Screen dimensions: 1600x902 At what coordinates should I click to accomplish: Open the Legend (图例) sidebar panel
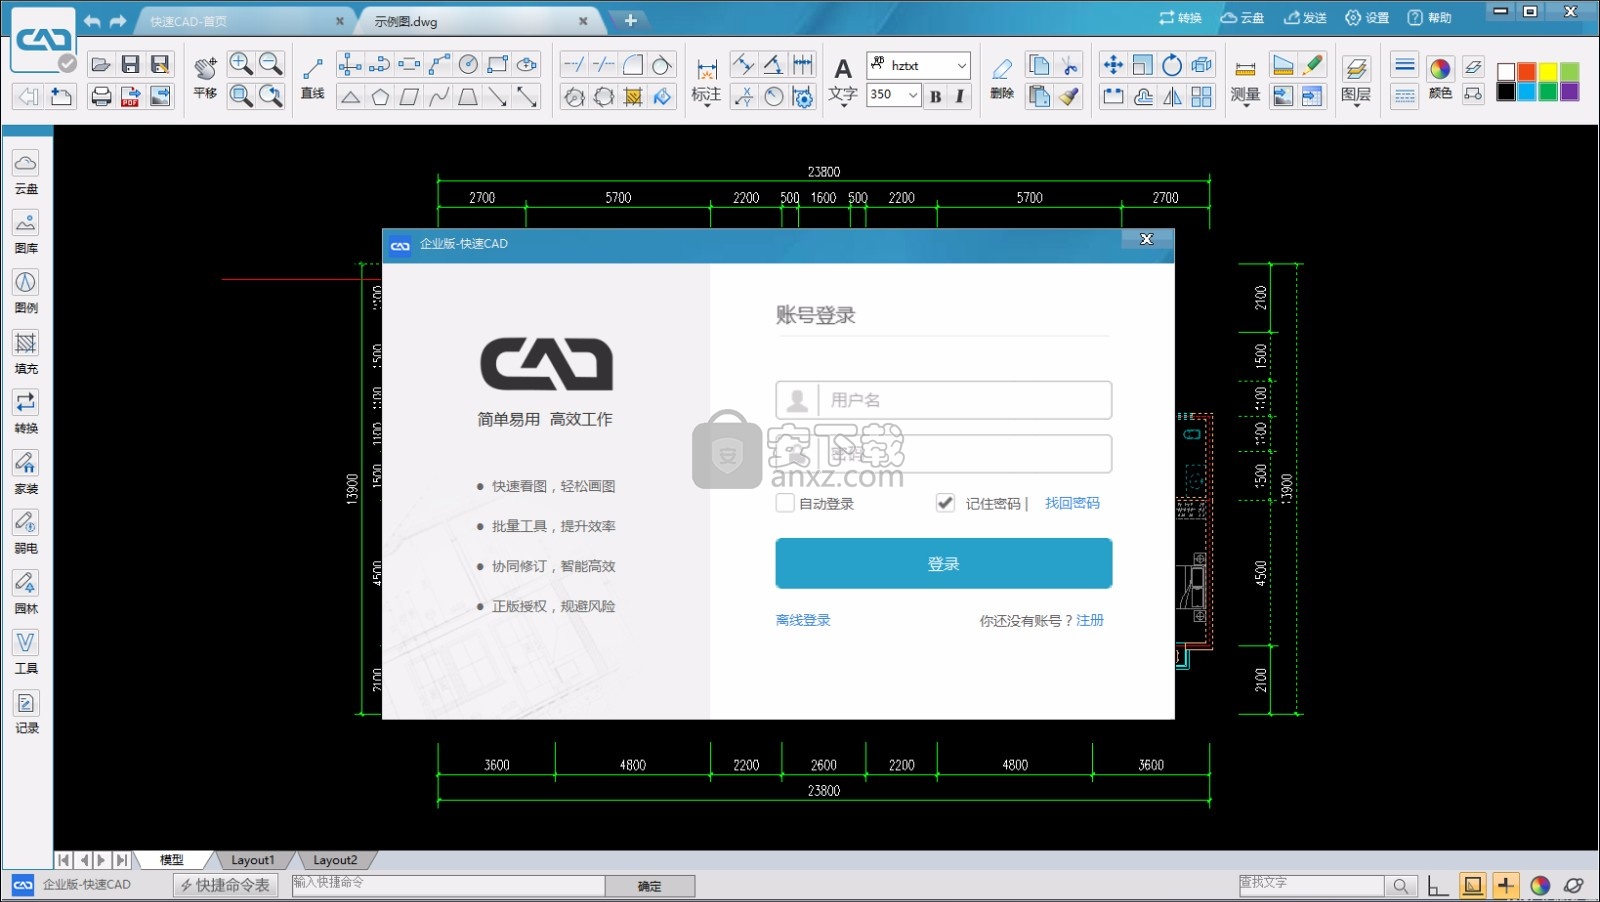coord(26,293)
